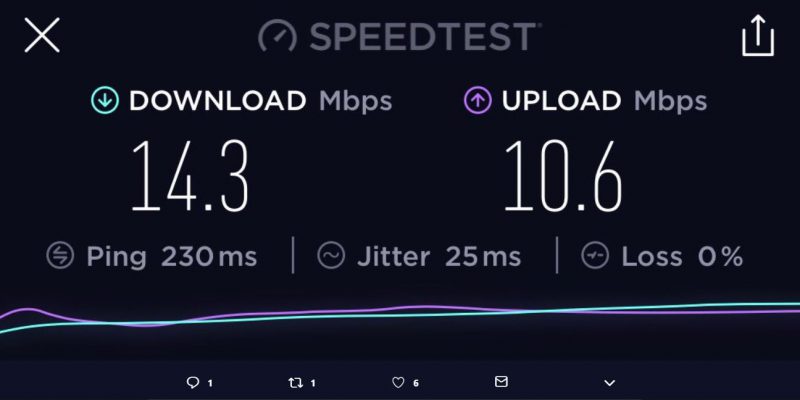Click the Speedtest gauge logo icon
The width and height of the screenshot is (800, 400).
277,35
